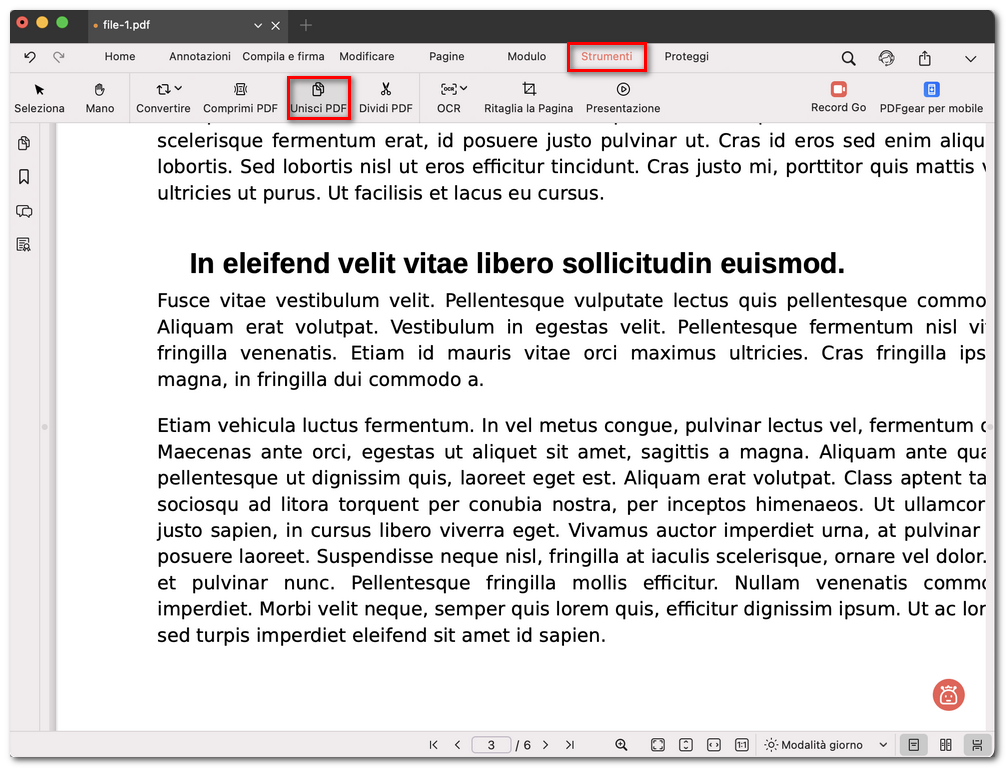
Task: Start Presentazione mode
Action: (622, 96)
